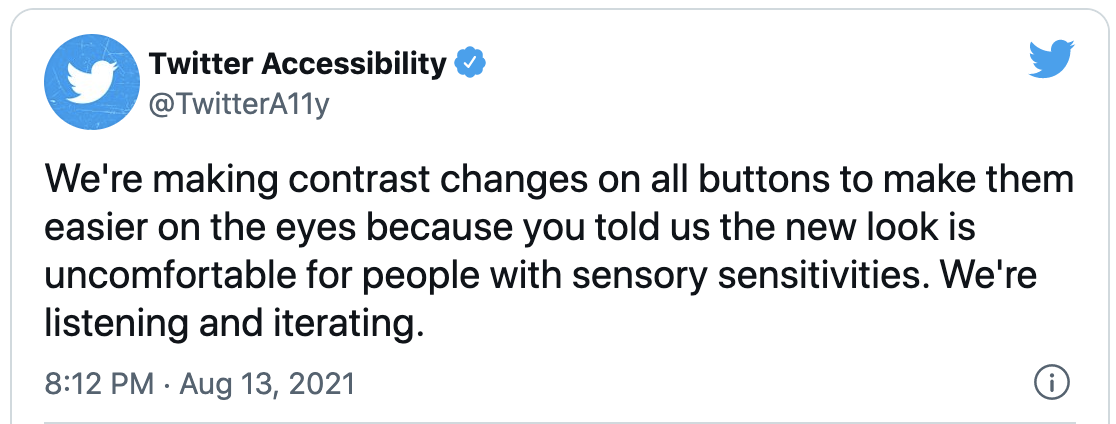This screenshot has width=1116, height=424.
Task: Open Twitter via the bird logo top right
Action: pos(1051,59)
